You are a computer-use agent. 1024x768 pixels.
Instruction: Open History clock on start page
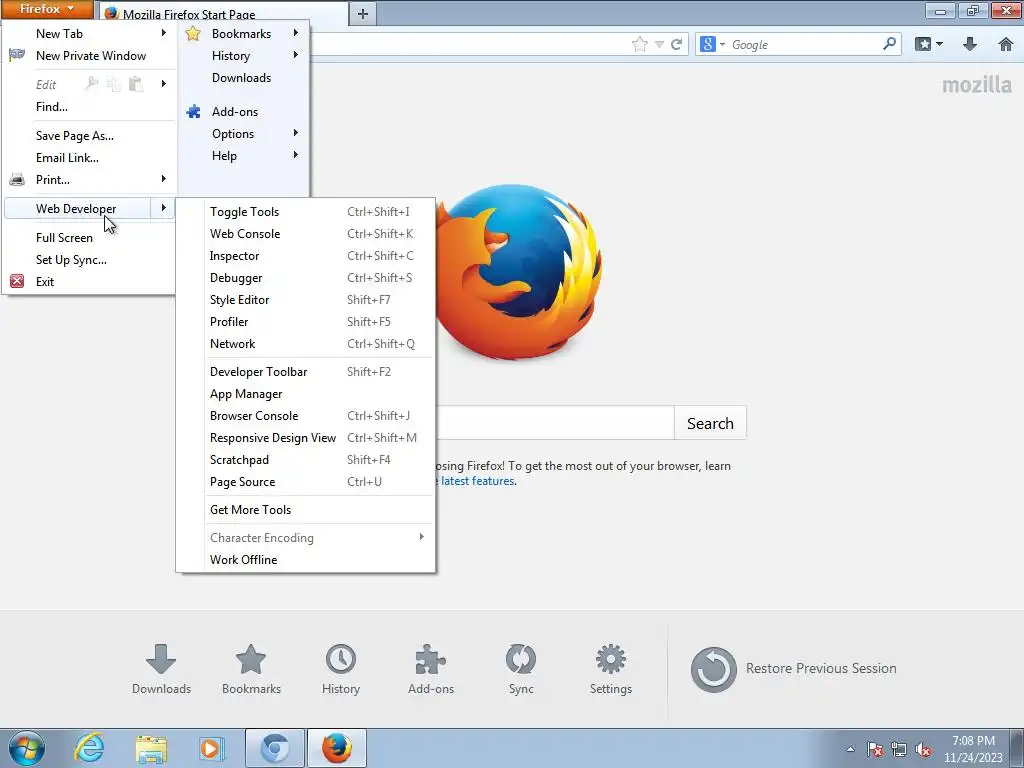[x=341, y=669]
